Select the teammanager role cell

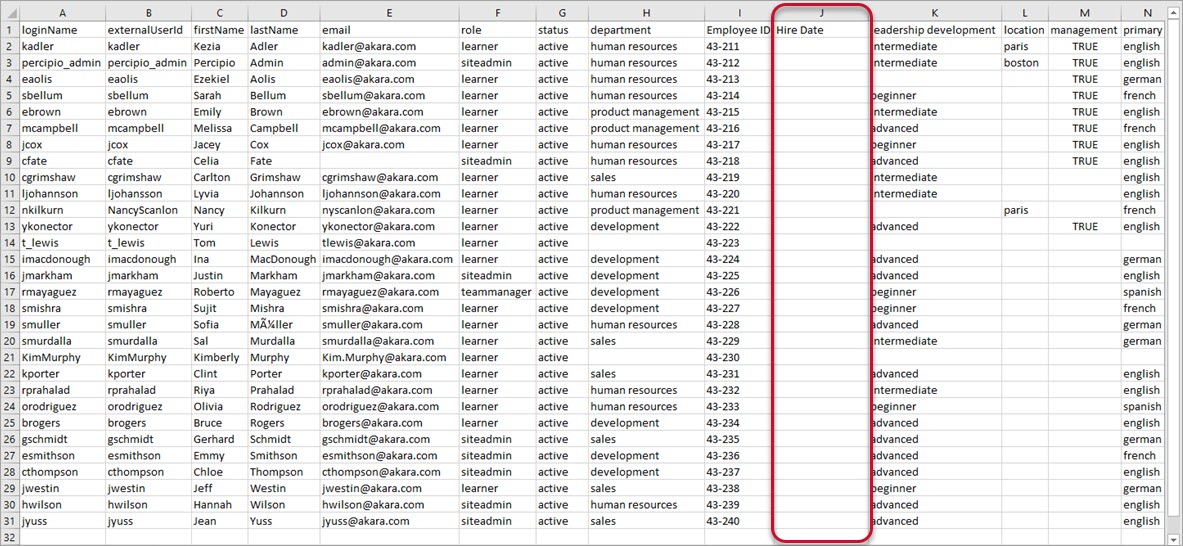click(x=496, y=292)
